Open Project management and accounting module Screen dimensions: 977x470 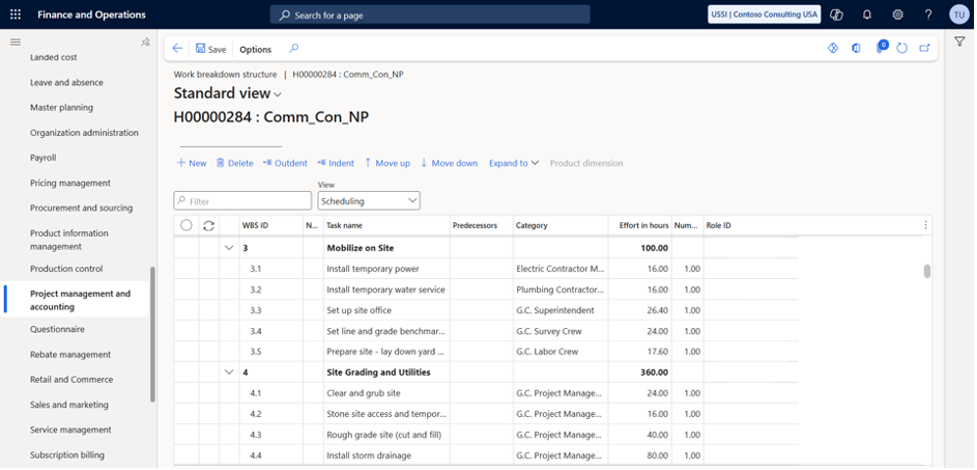(80, 300)
